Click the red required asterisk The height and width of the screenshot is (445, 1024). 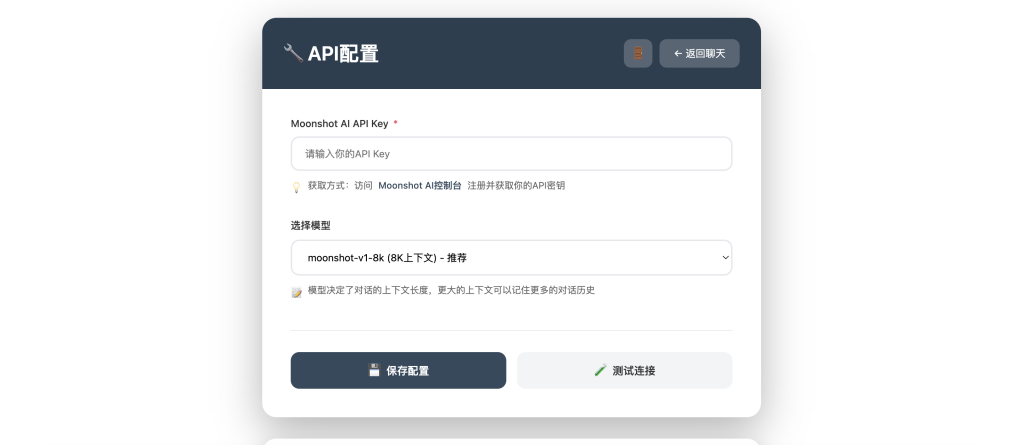point(395,124)
